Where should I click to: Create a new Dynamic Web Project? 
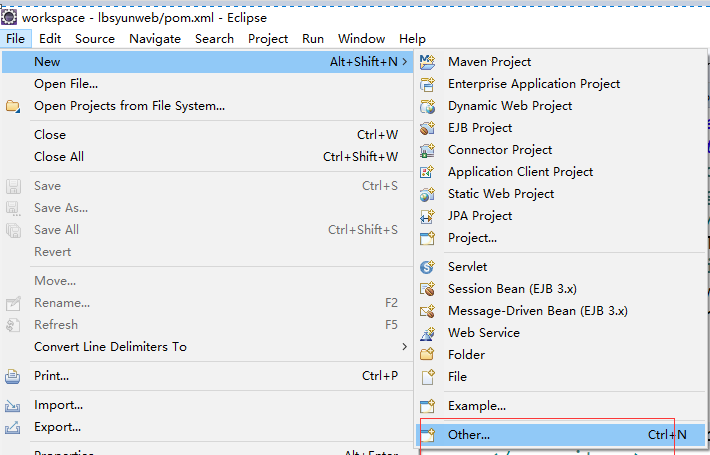pos(561,106)
